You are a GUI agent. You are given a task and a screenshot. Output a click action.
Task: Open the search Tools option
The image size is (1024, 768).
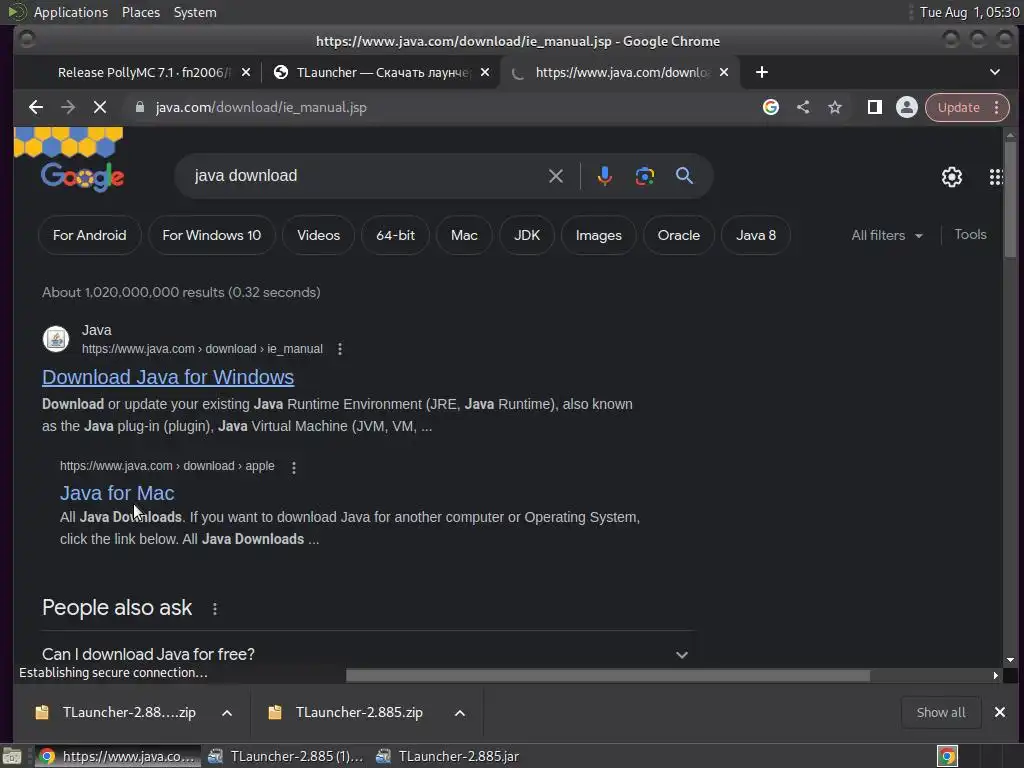point(970,234)
